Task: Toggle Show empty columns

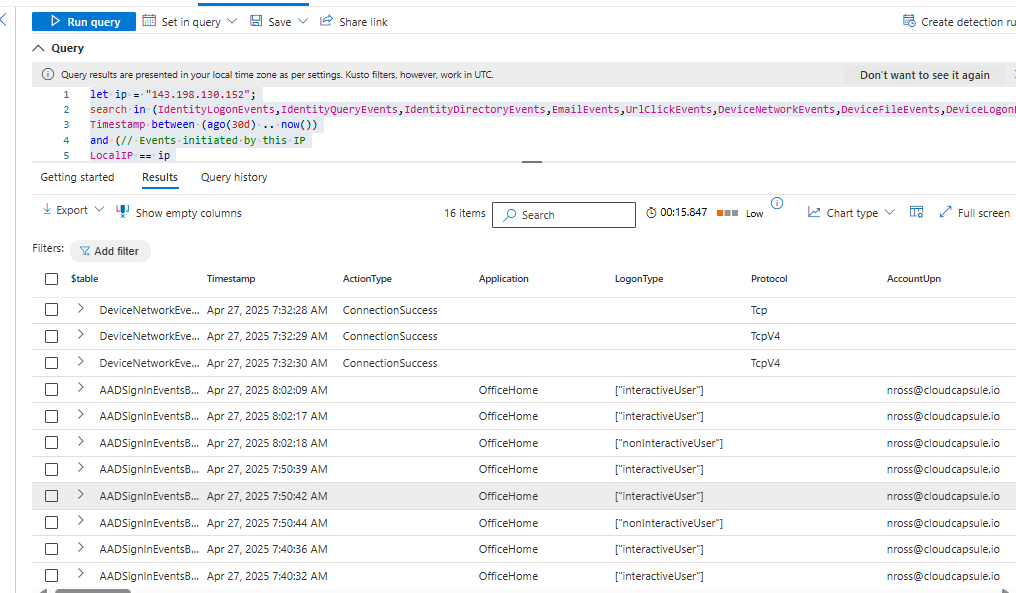Action: [179, 213]
